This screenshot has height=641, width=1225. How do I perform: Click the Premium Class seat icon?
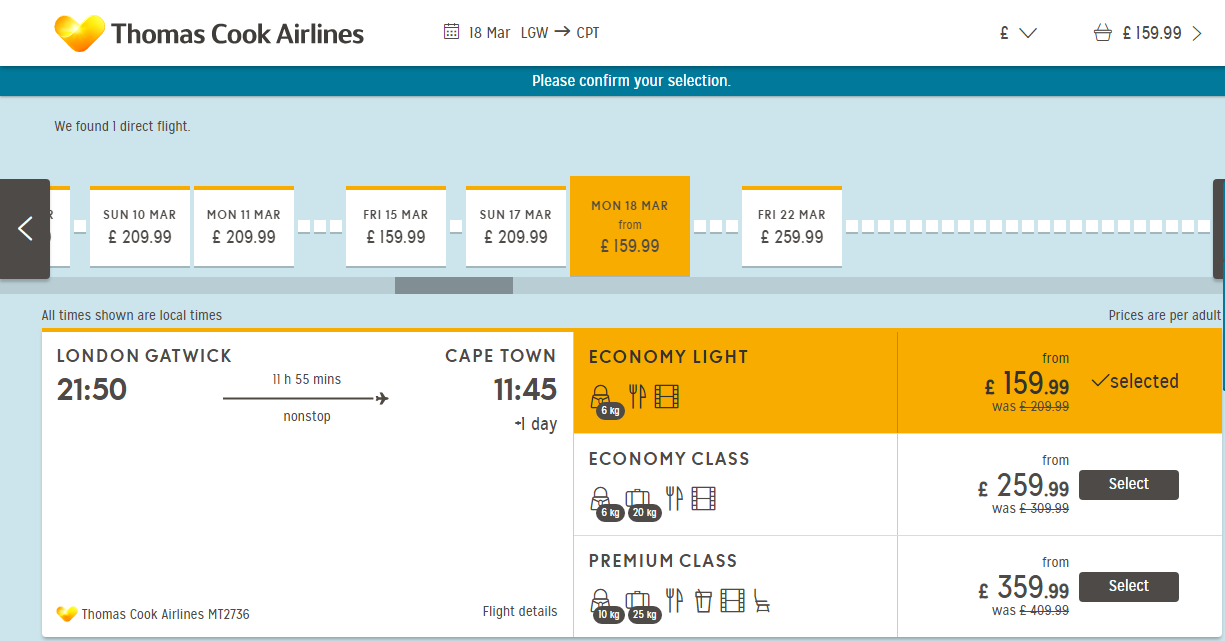pos(762,600)
